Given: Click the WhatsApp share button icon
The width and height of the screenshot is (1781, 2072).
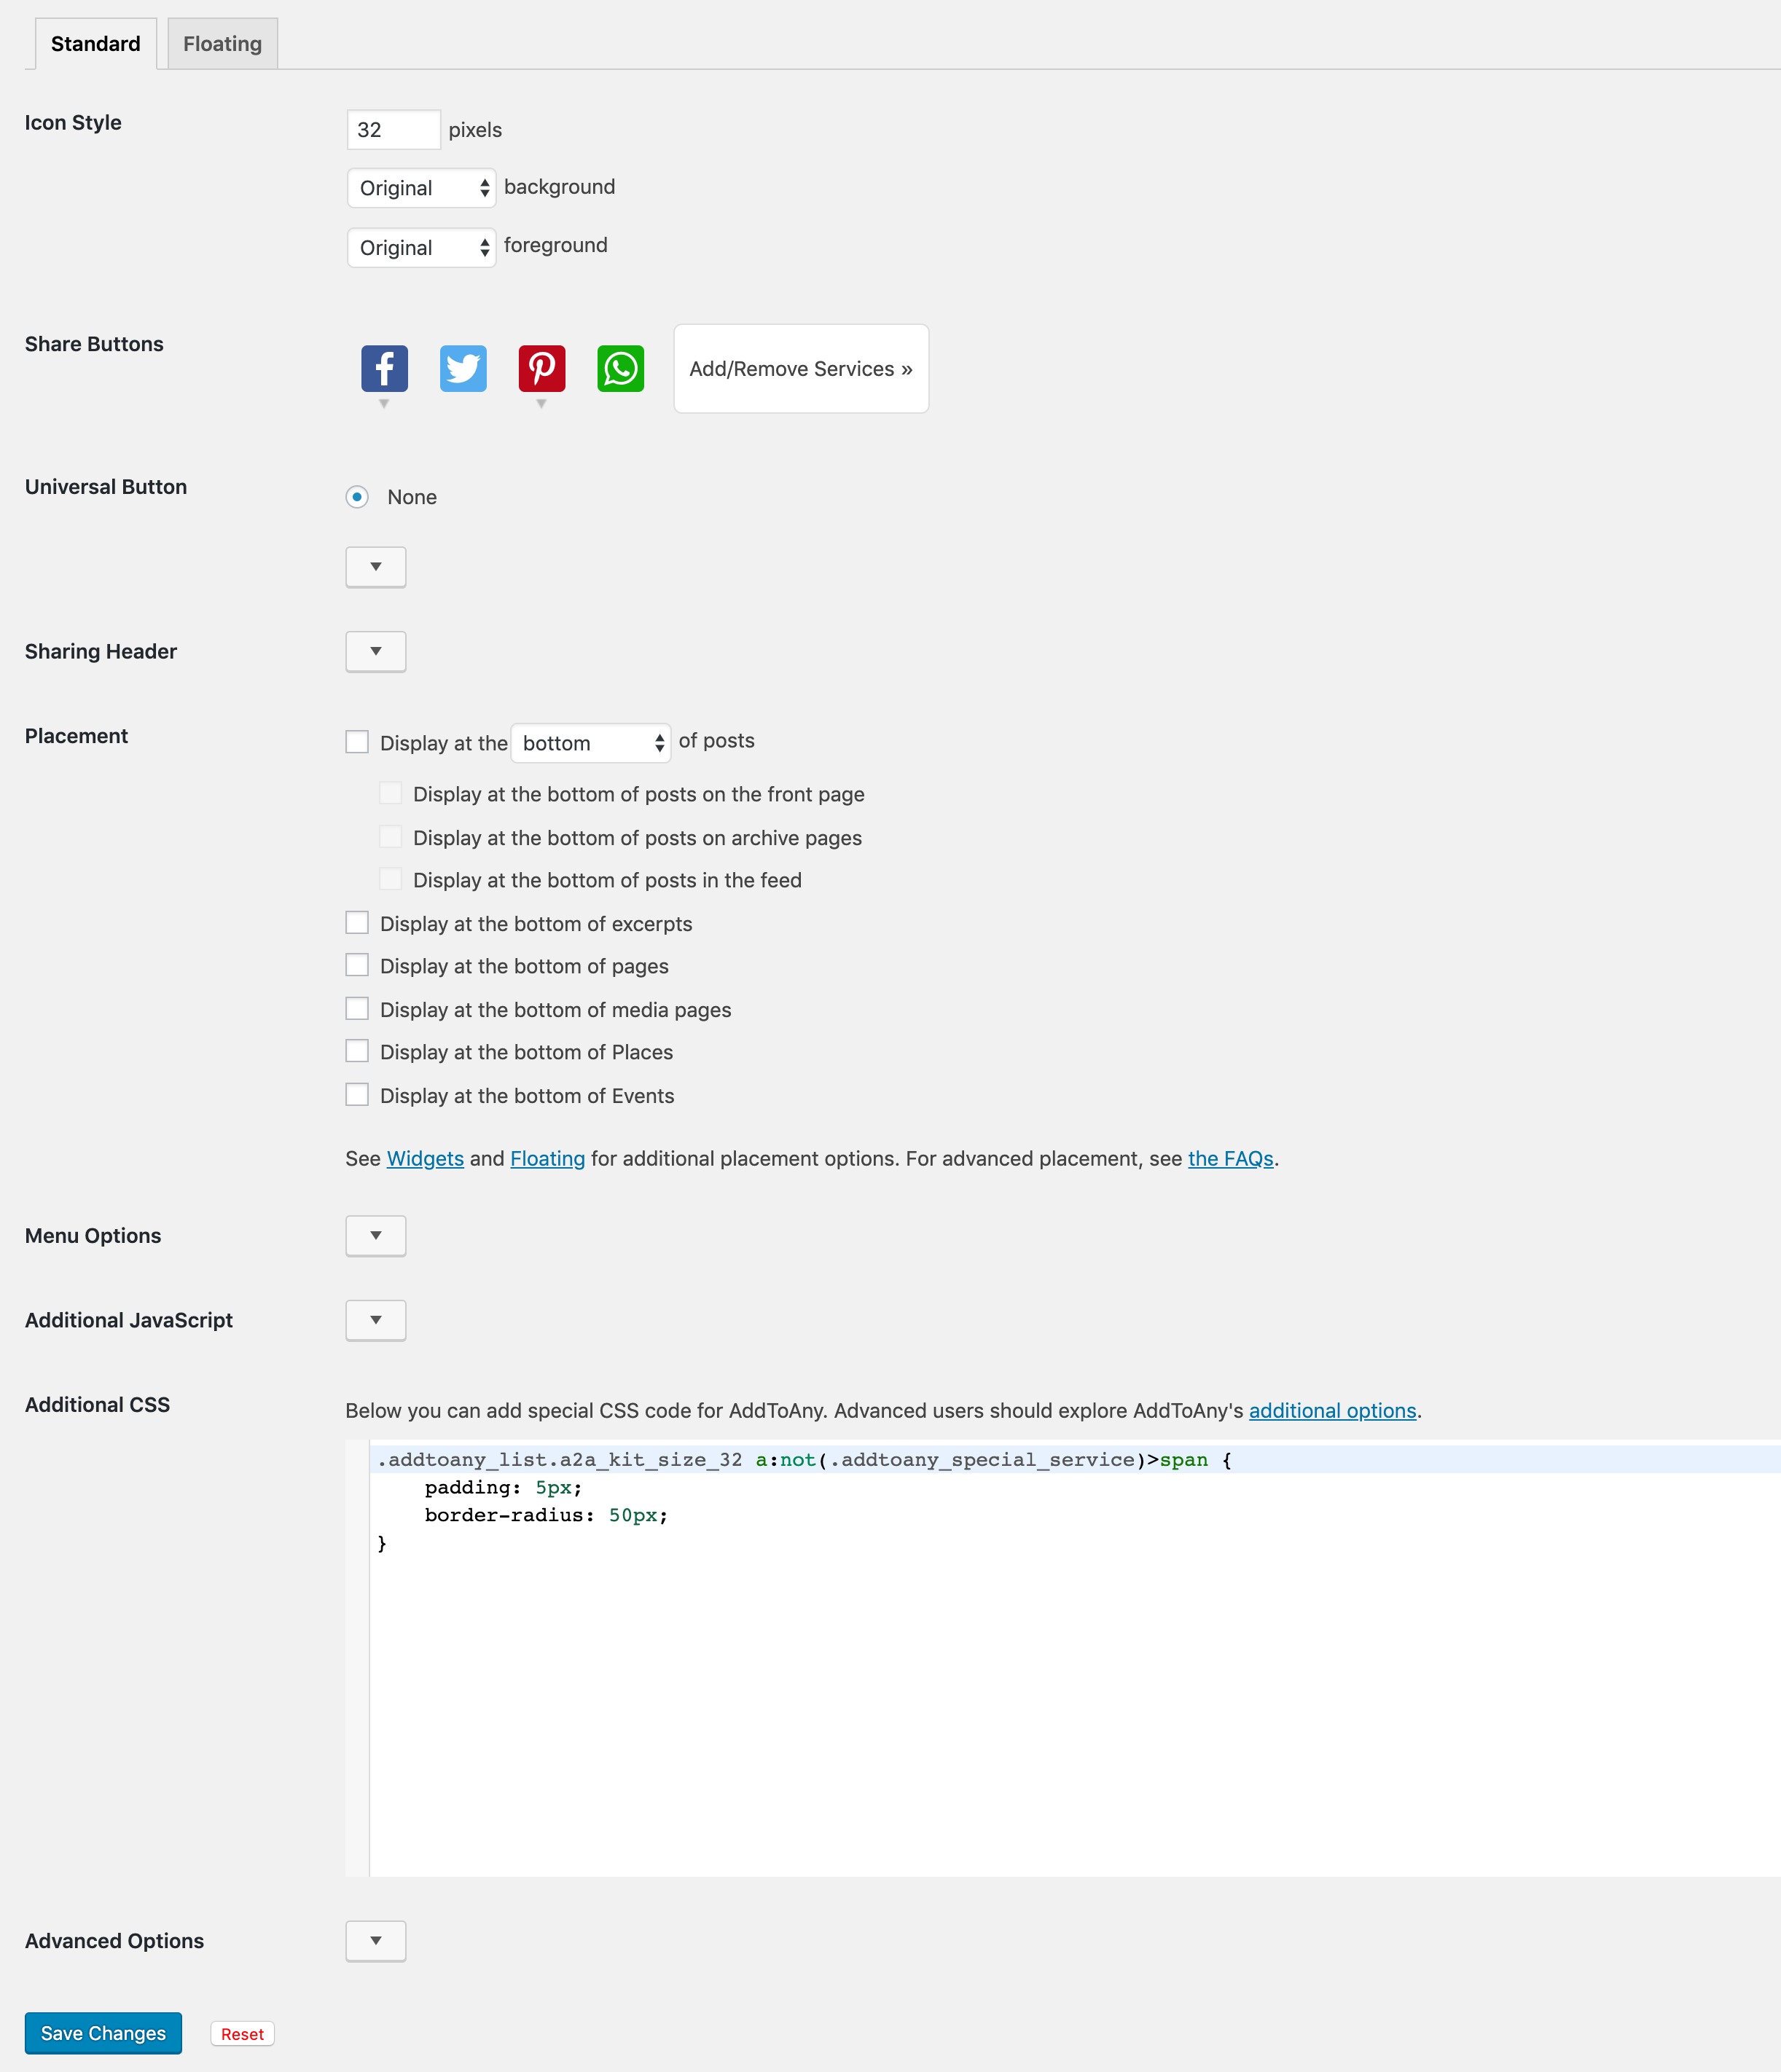Looking at the screenshot, I should click(x=621, y=368).
